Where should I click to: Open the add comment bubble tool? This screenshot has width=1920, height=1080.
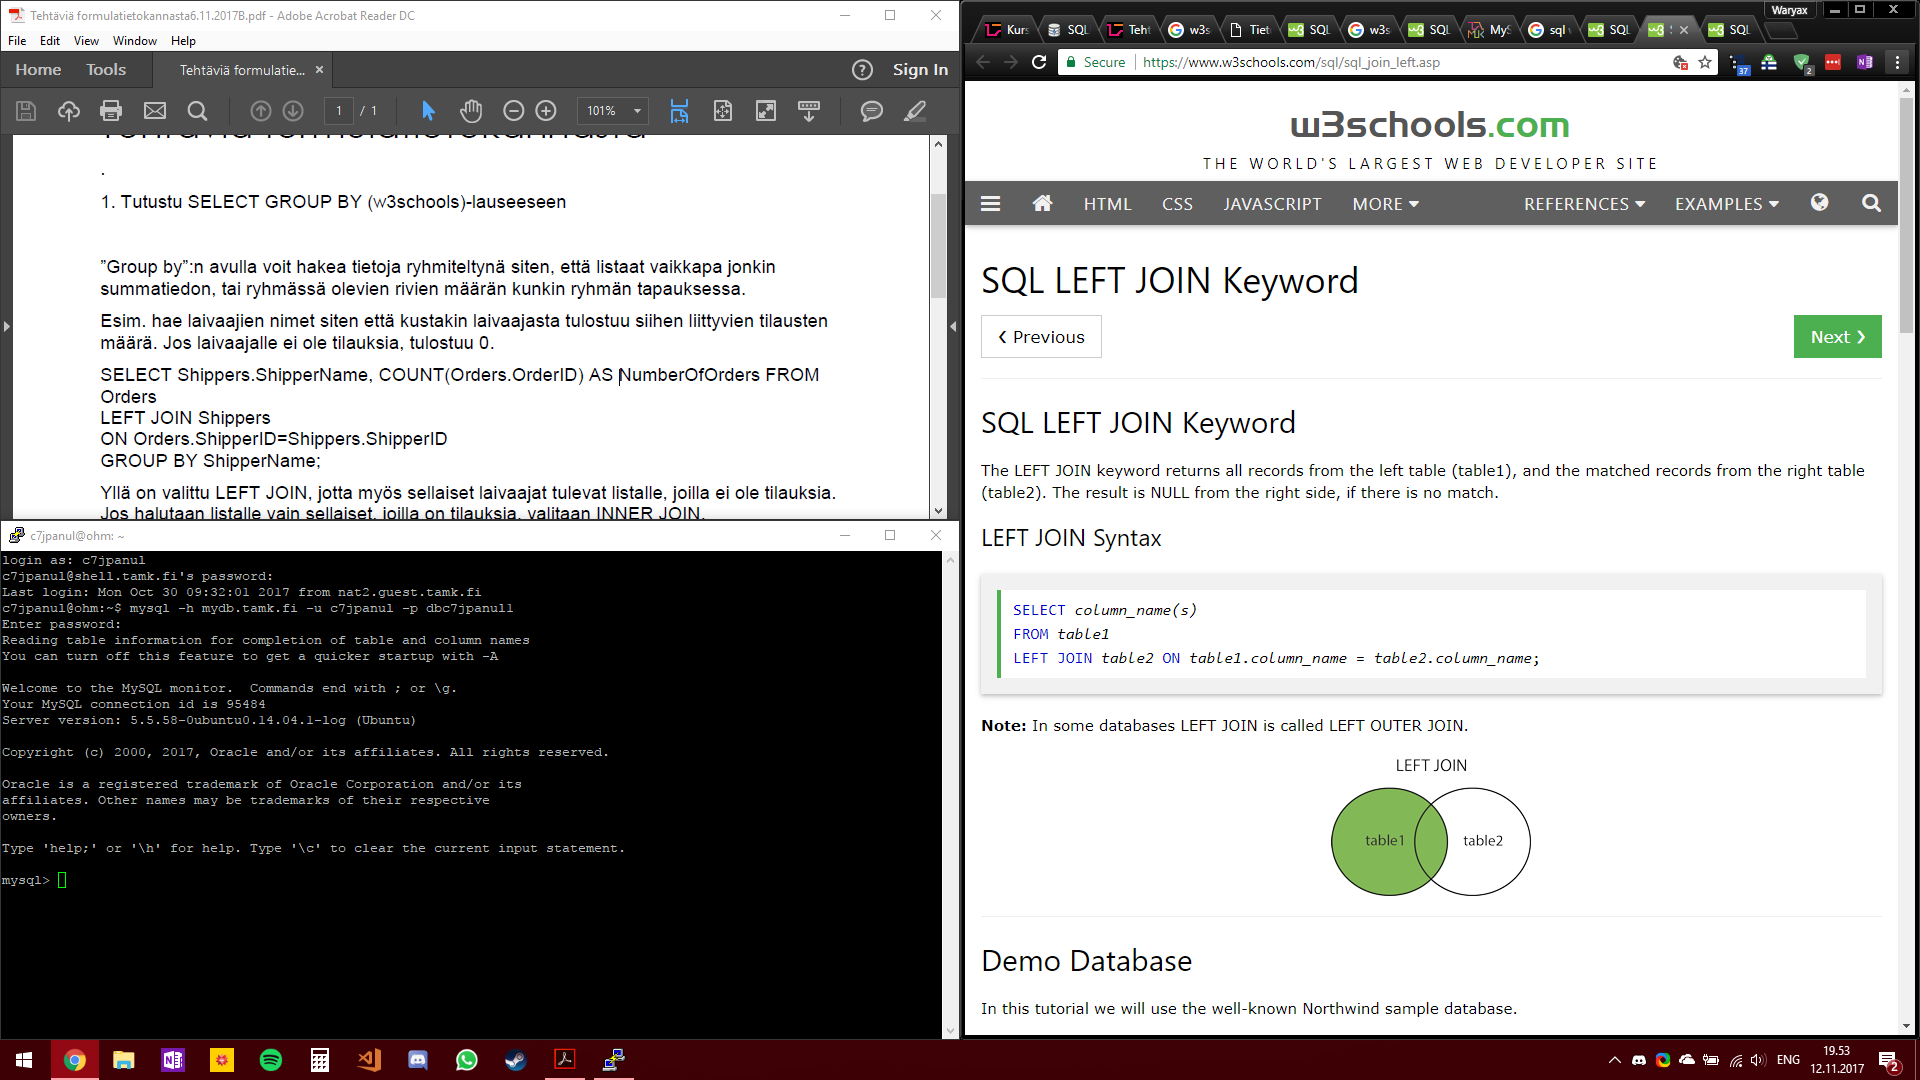coord(872,111)
